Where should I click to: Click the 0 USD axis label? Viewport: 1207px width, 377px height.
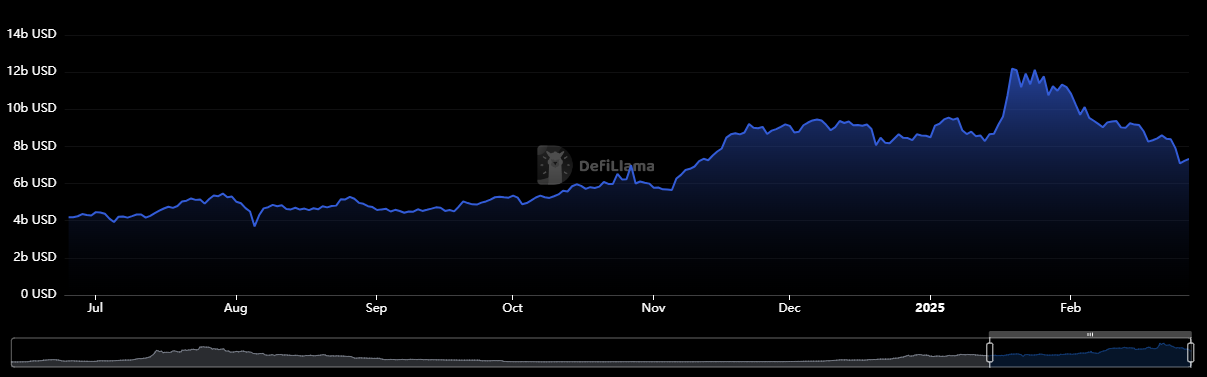pos(38,294)
